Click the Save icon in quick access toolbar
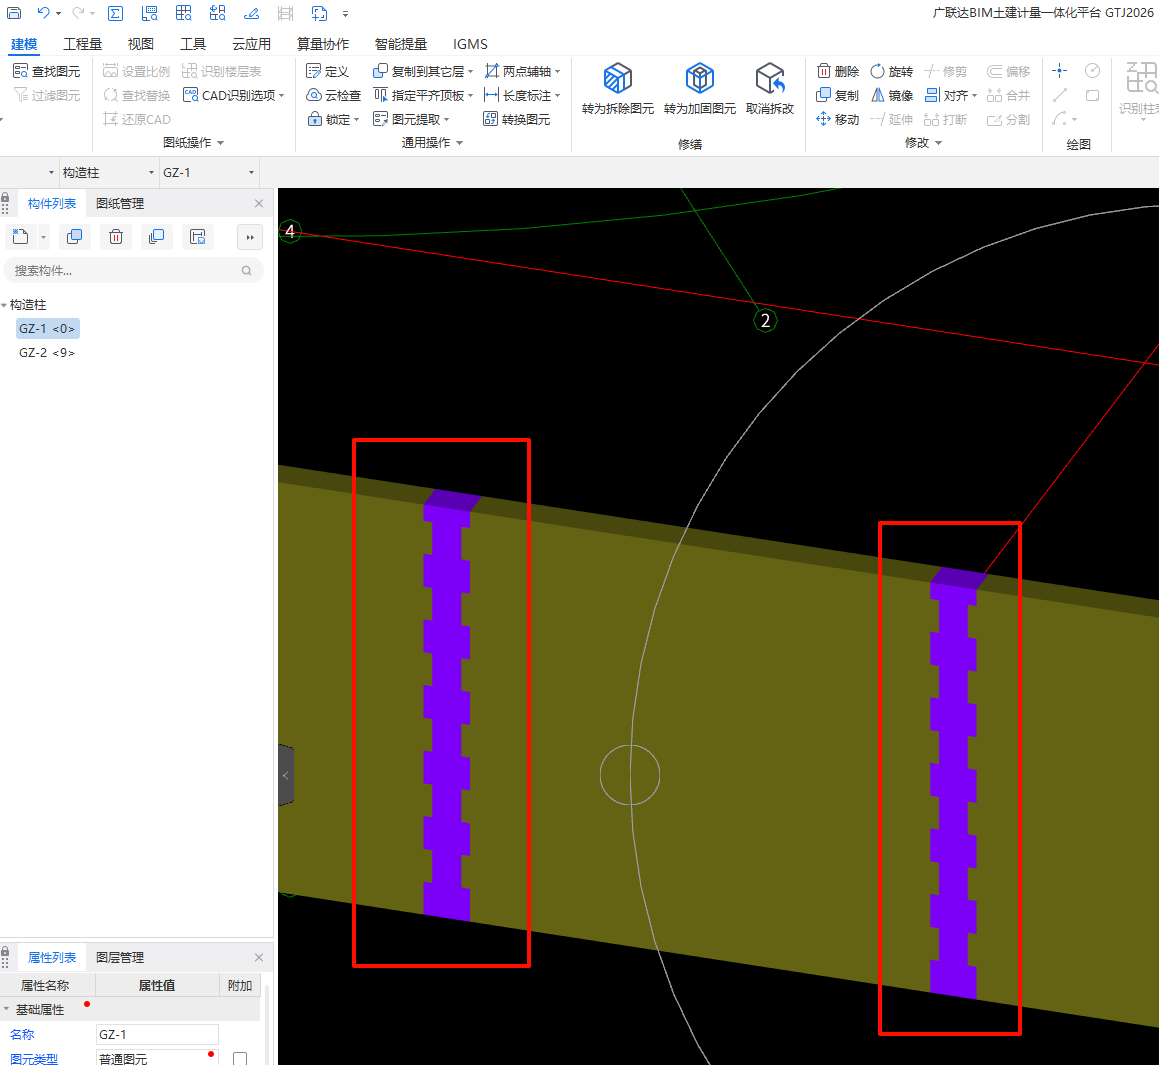 (x=14, y=13)
